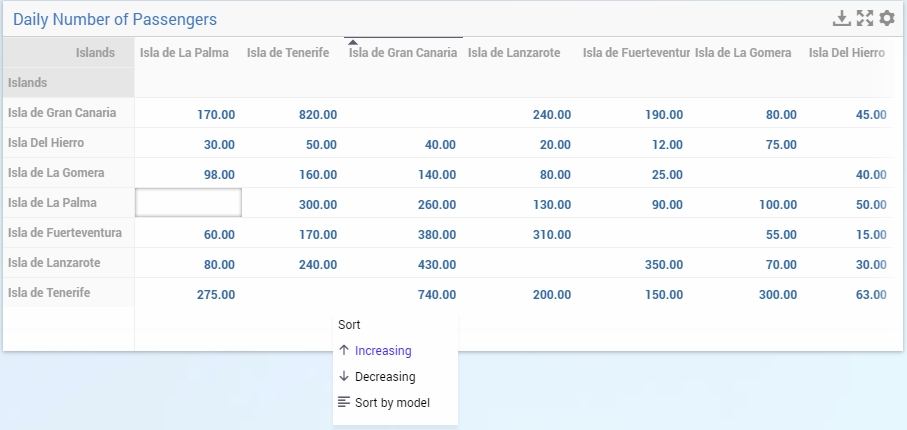The image size is (907, 430).
Task: Click the download icon in widget header
Action: (842, 18)
